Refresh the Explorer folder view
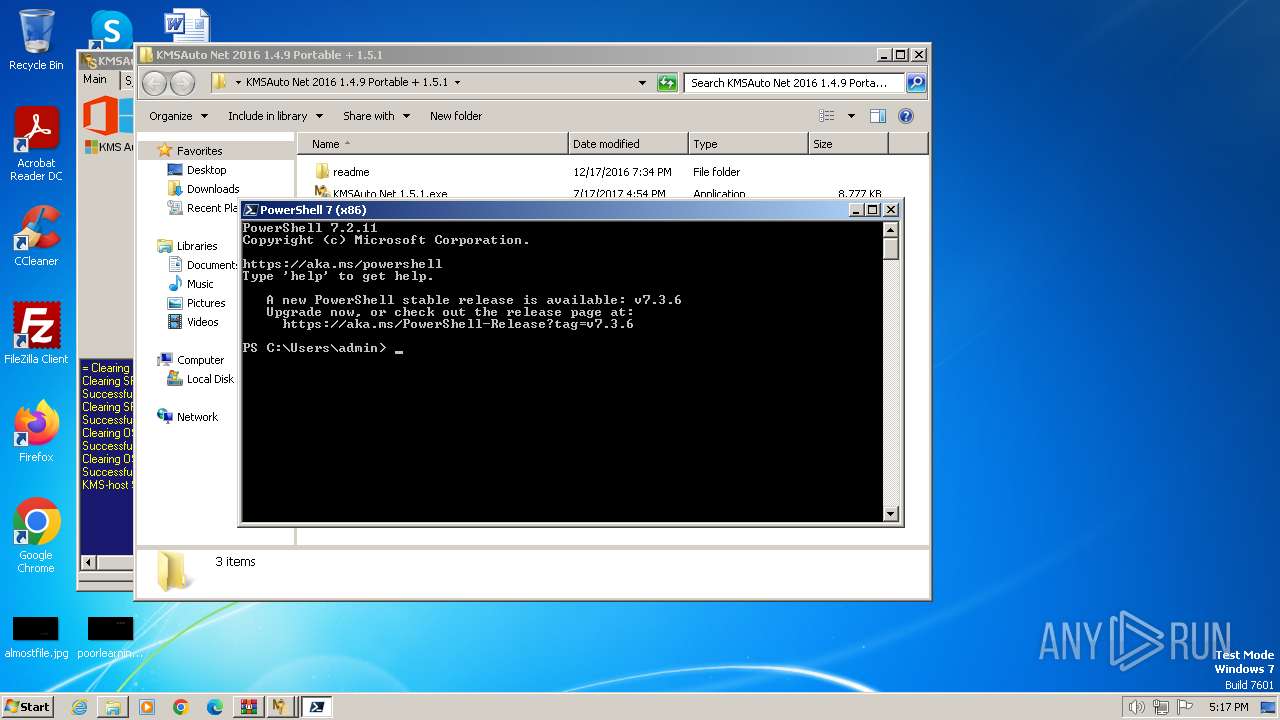The height and width of the screenshot is (720, 1280). click(667, 83)
